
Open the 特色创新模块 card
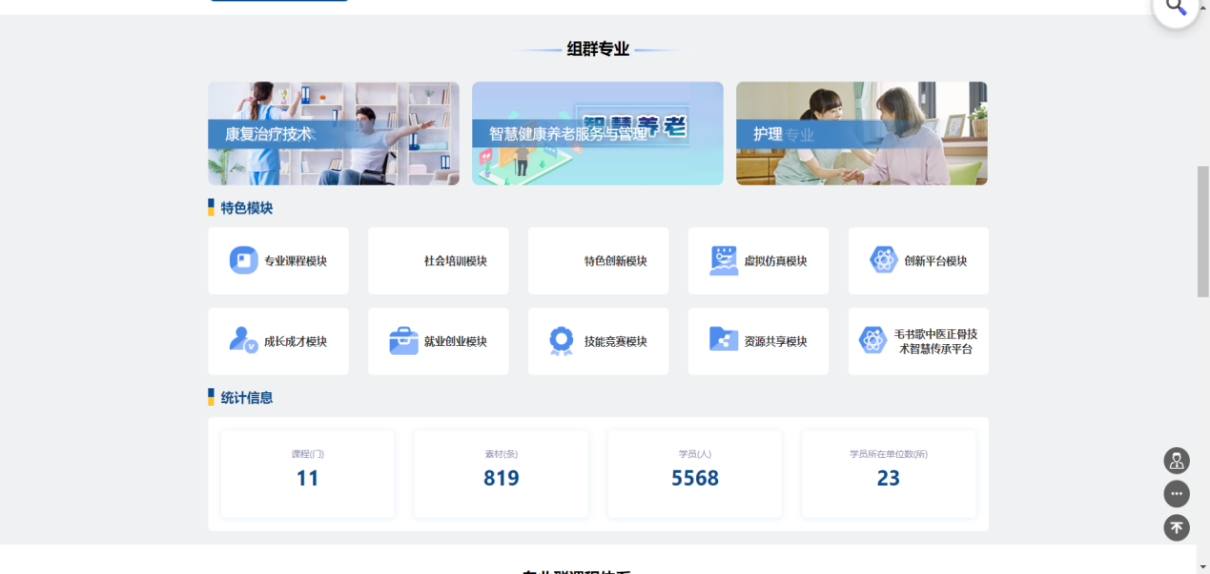598,261
